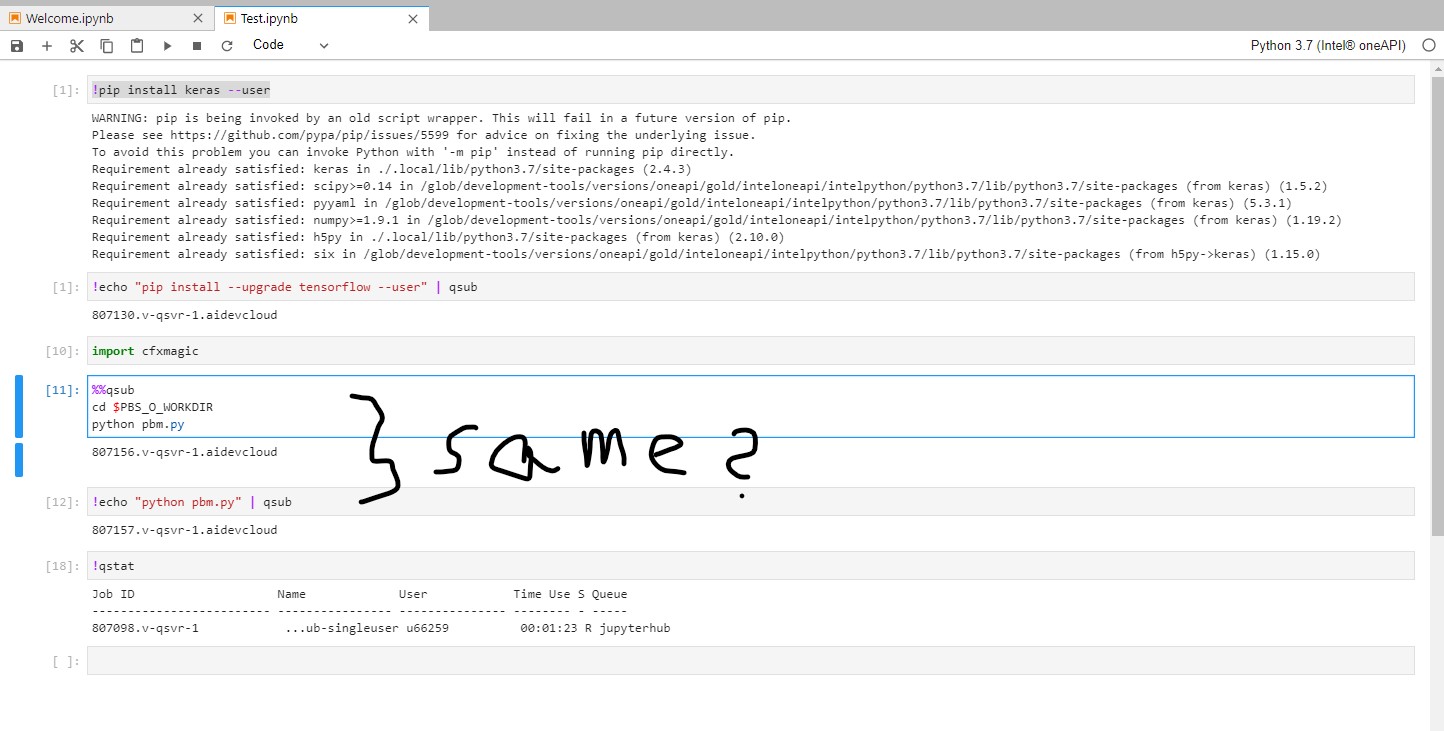Restart the kernel using the circular arrow icon
The width and height of the screenshot is (1444, 731).
pos(226,45)
